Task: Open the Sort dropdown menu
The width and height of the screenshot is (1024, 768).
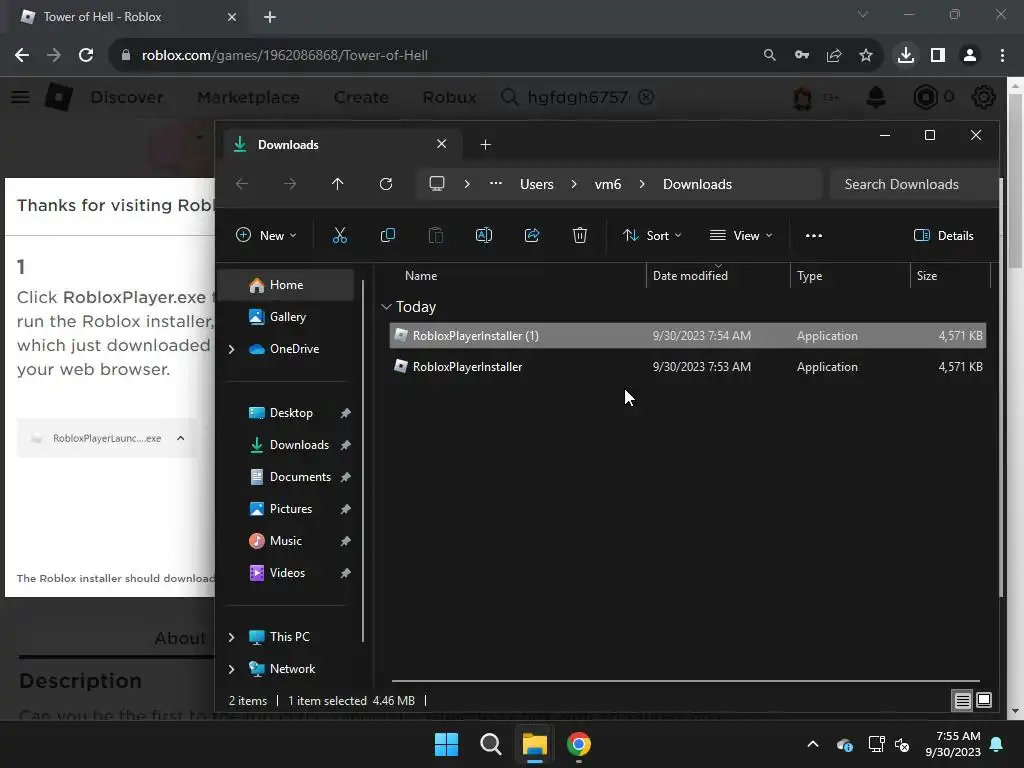Action: click(652, 236)
